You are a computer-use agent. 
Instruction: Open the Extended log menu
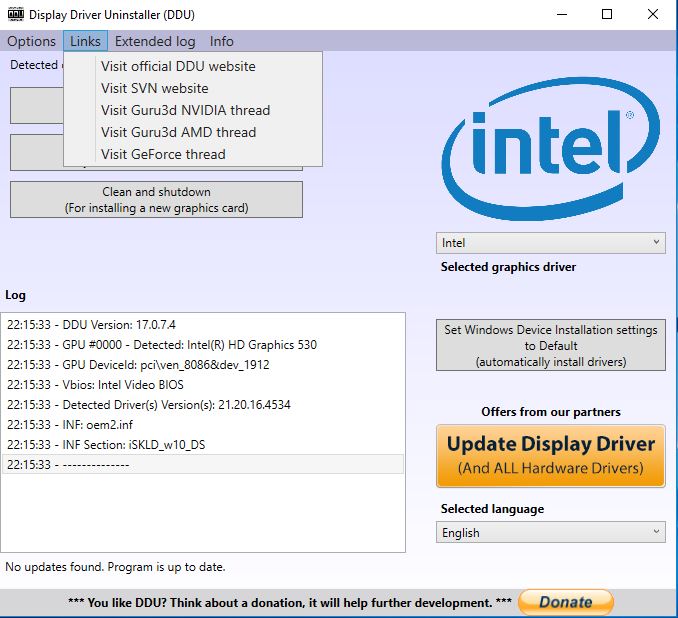click(155, 41)
